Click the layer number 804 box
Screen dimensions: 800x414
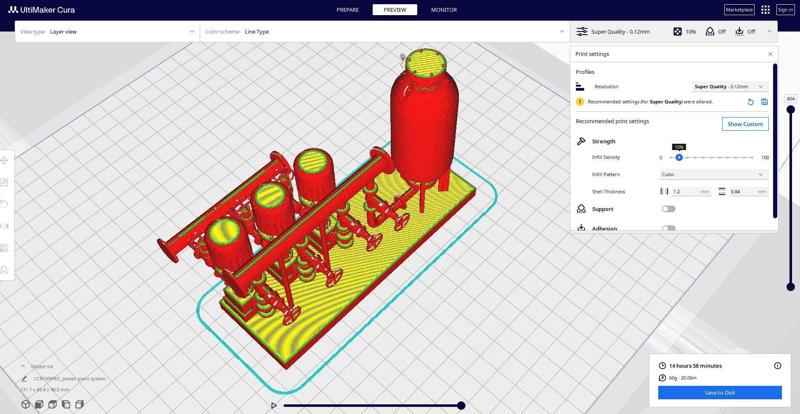coord(790,99)
